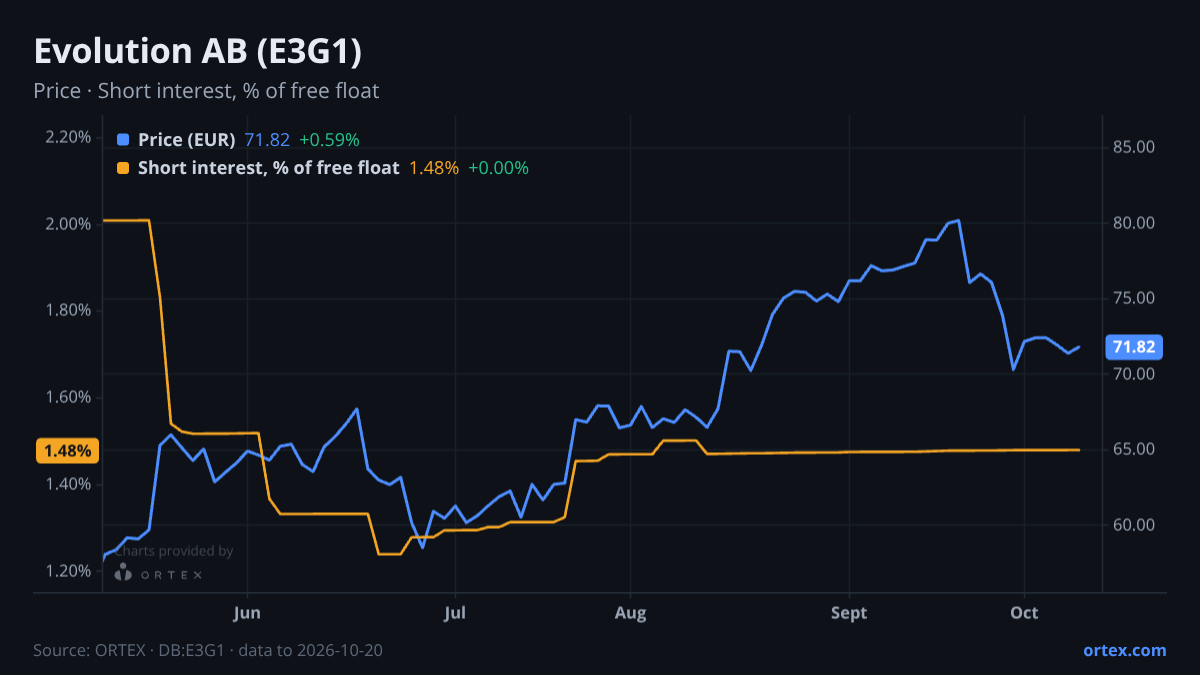Screen dimensions: 1200x675
Task: Click the 1.40% left axis label
Action: [x=68, y=484]
